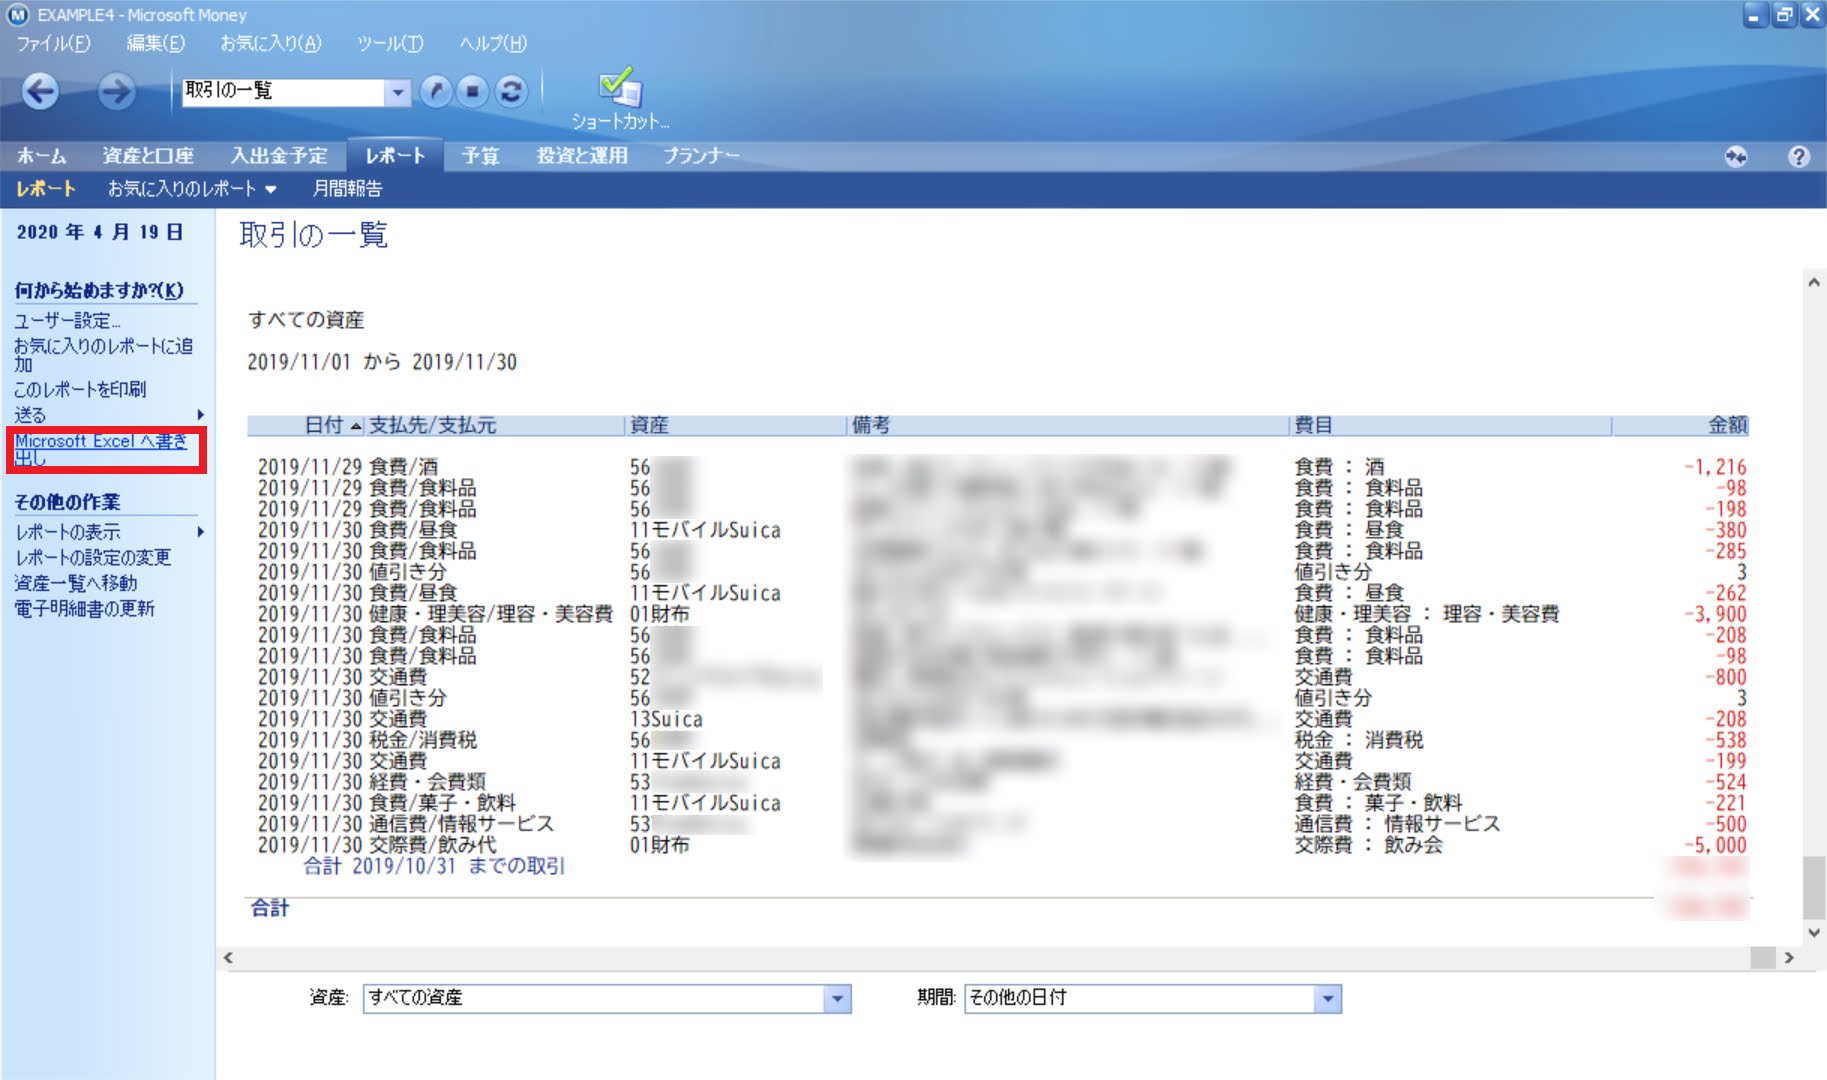
Task: Click the 2020 年 4 月 19 日 date label
Action: click(x=99, y=232)
